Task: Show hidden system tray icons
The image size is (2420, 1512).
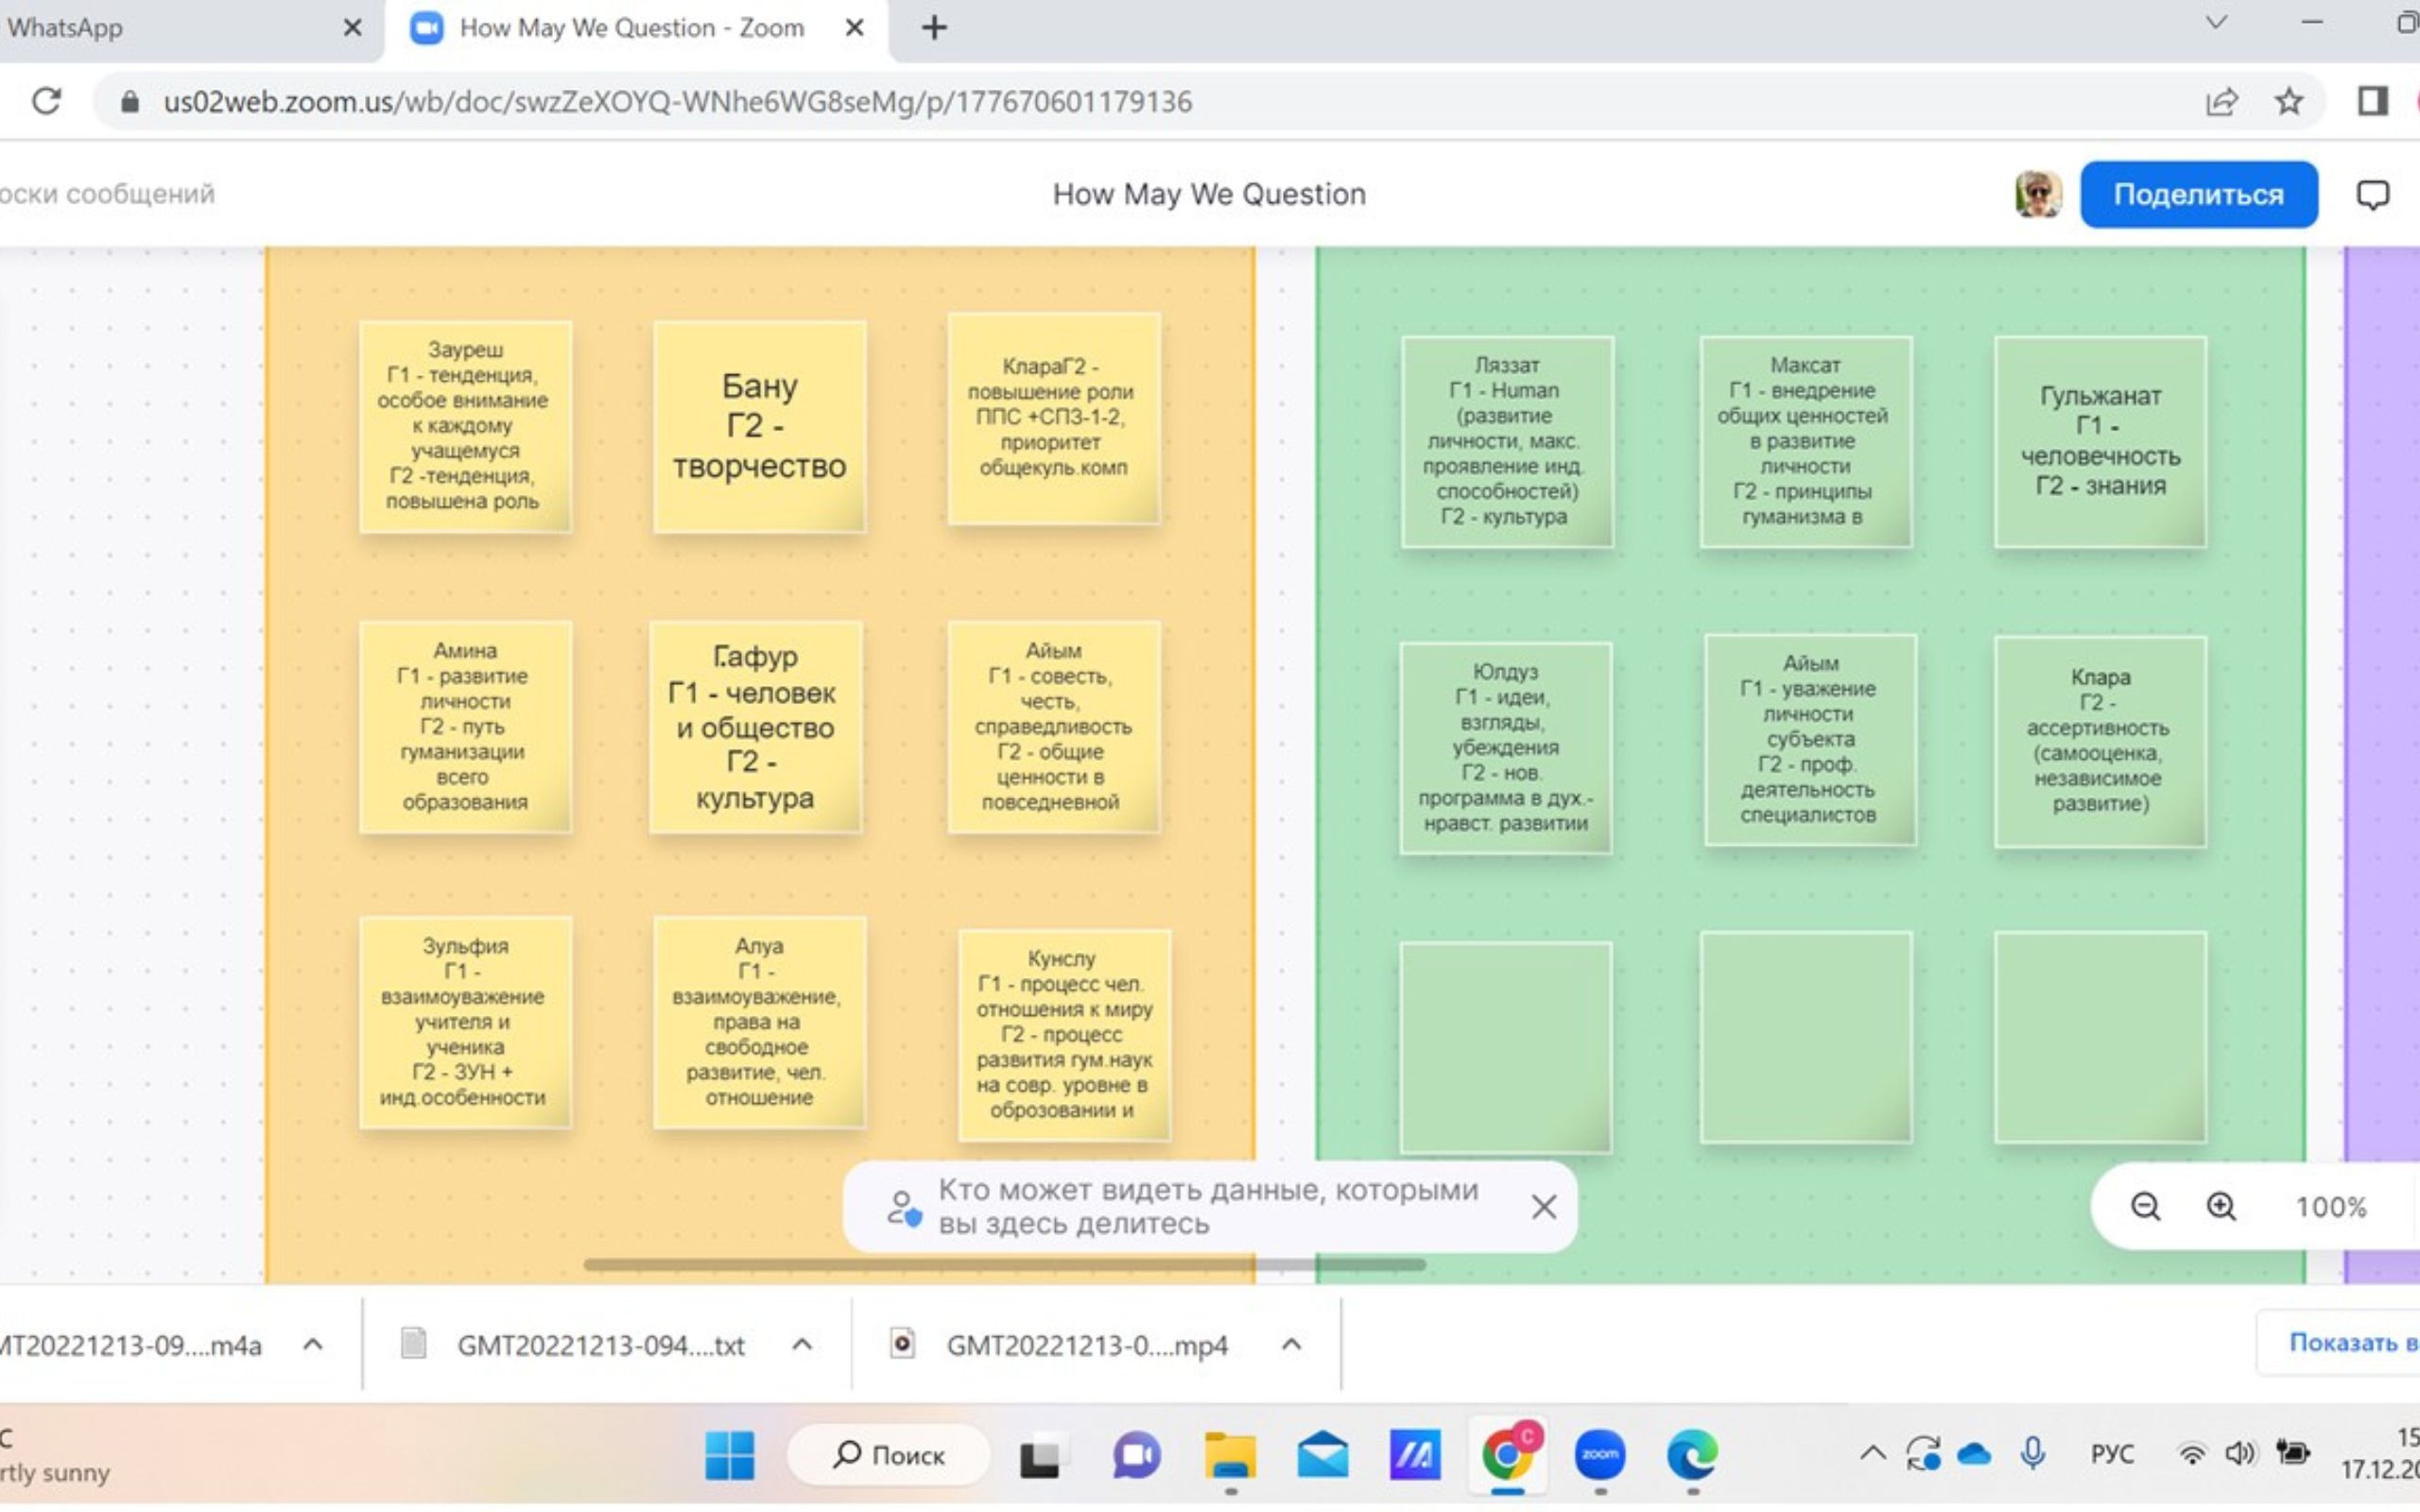Action: (x=1872, y=1453)
